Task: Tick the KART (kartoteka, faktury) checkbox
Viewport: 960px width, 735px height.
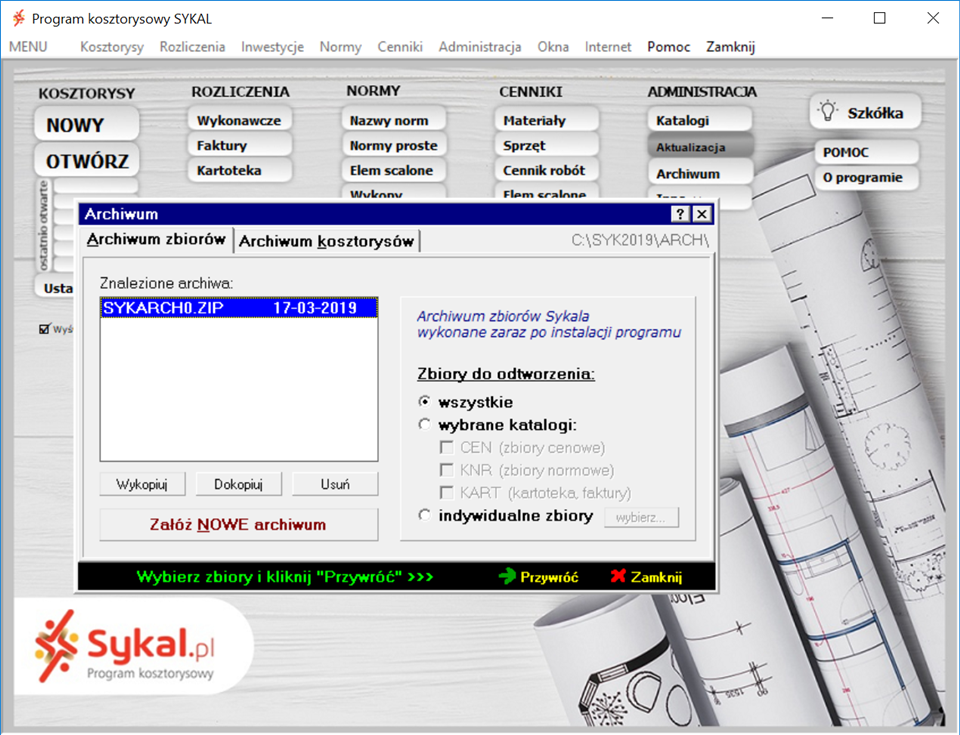Action: click(447, 493)
